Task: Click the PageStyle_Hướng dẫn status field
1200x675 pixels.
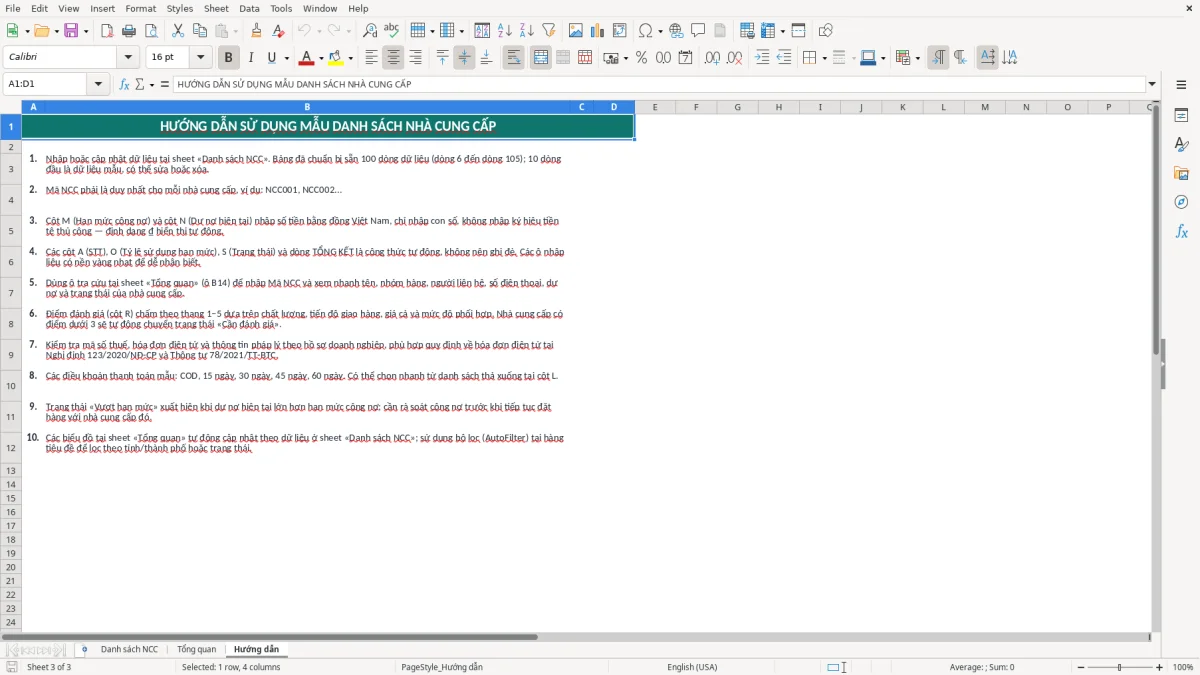Action: click(442, 667)
